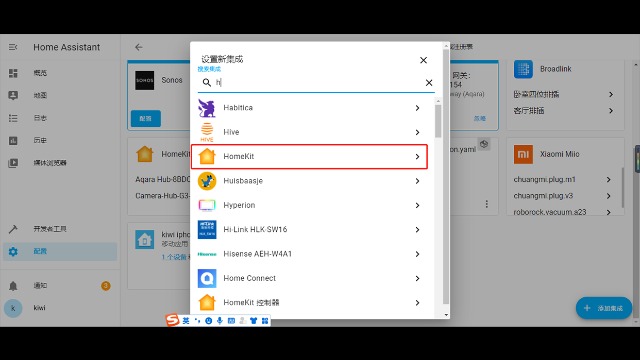Focus the integration search field
640x360 pixels.
coord(316,83)
